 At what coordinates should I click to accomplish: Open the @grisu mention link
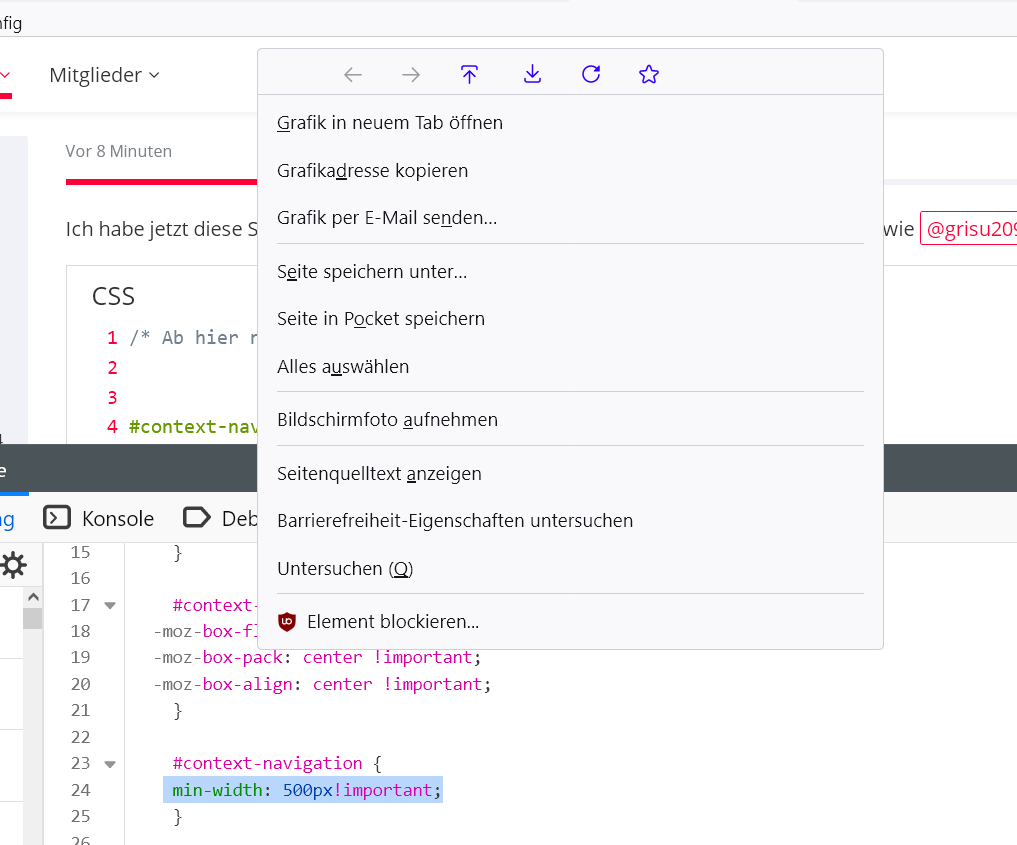point(970,229)
